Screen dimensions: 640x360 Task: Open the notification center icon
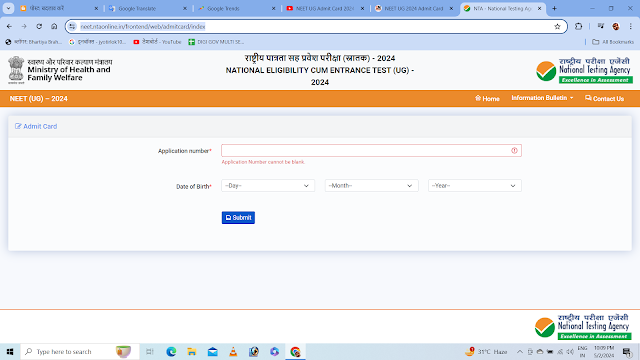[x=627, y=351]
